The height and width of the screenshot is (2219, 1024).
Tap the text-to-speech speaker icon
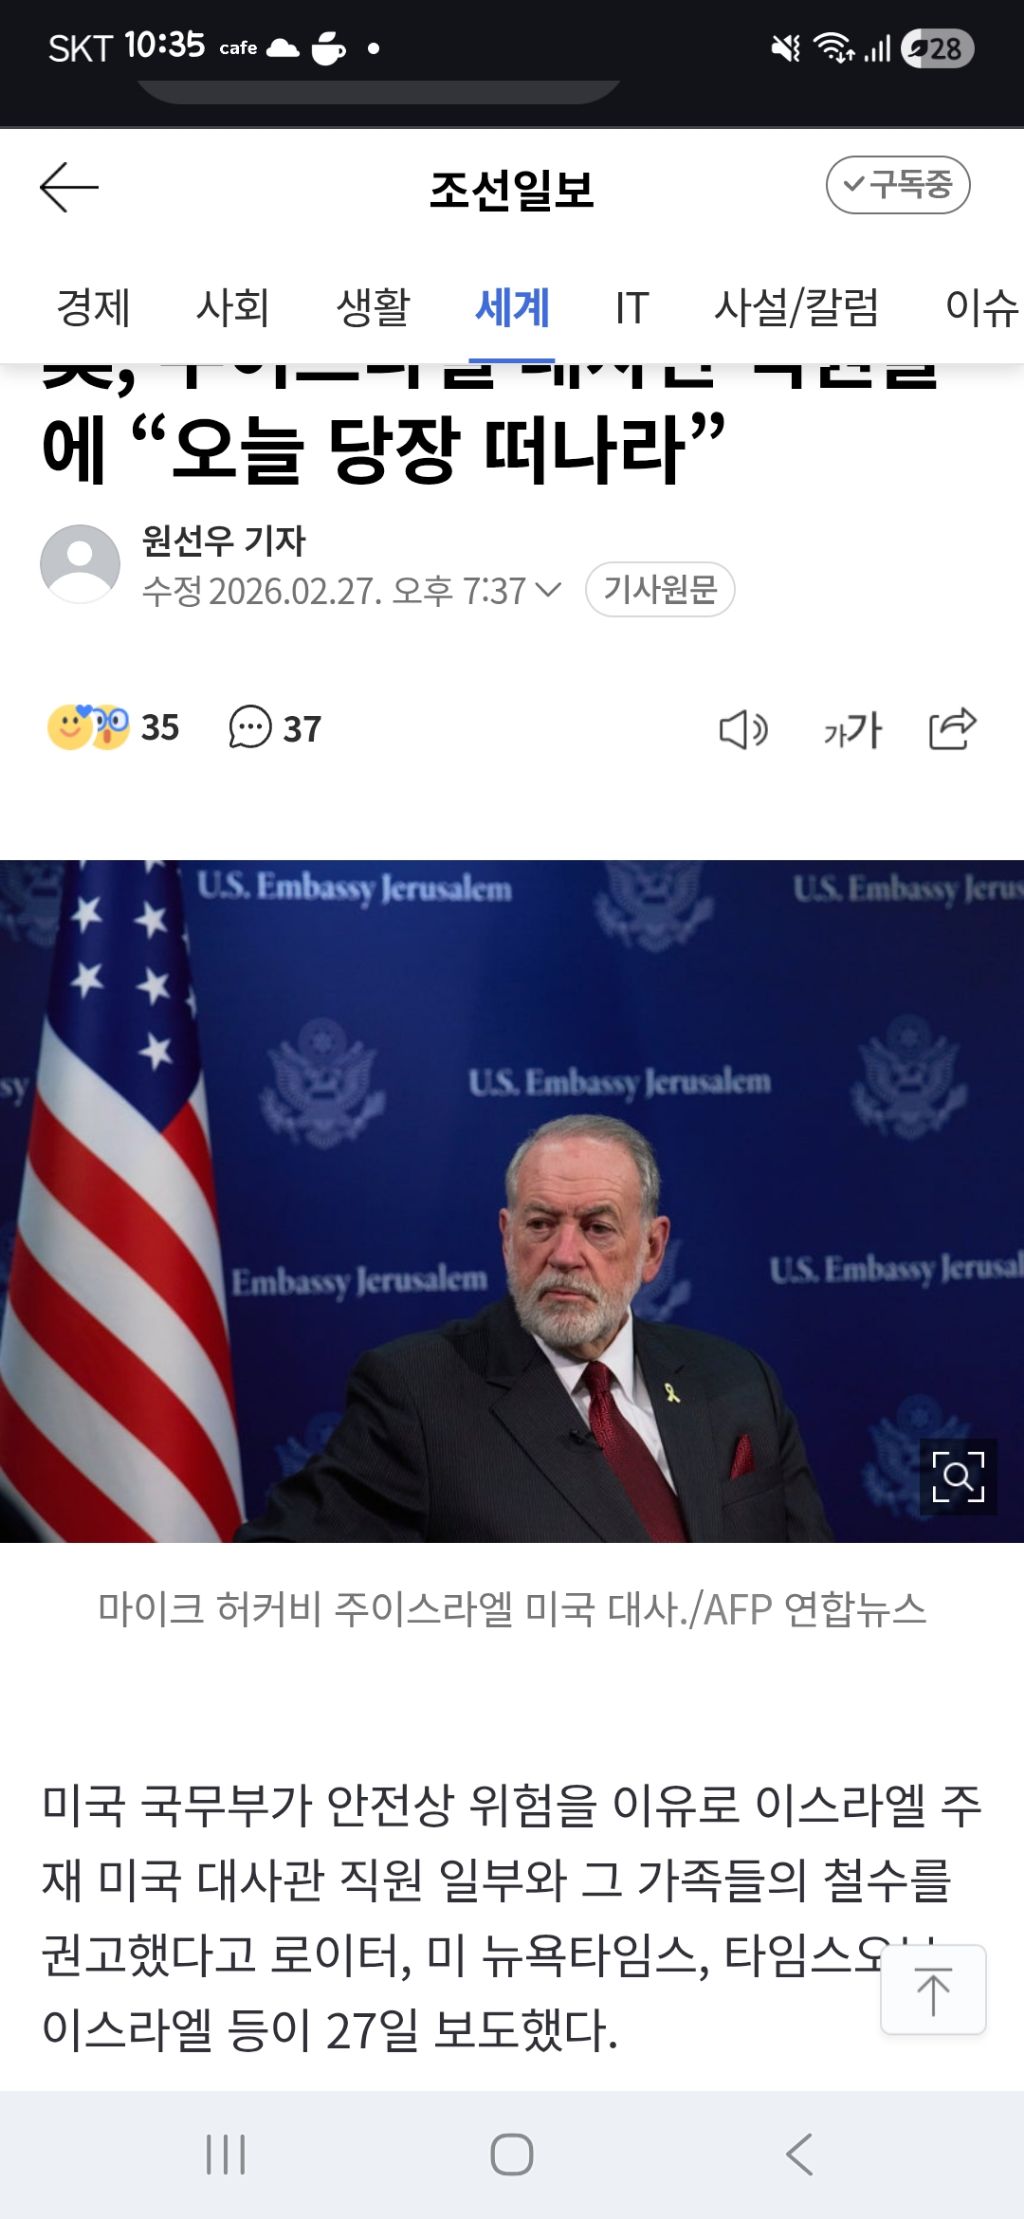point(743,730)
